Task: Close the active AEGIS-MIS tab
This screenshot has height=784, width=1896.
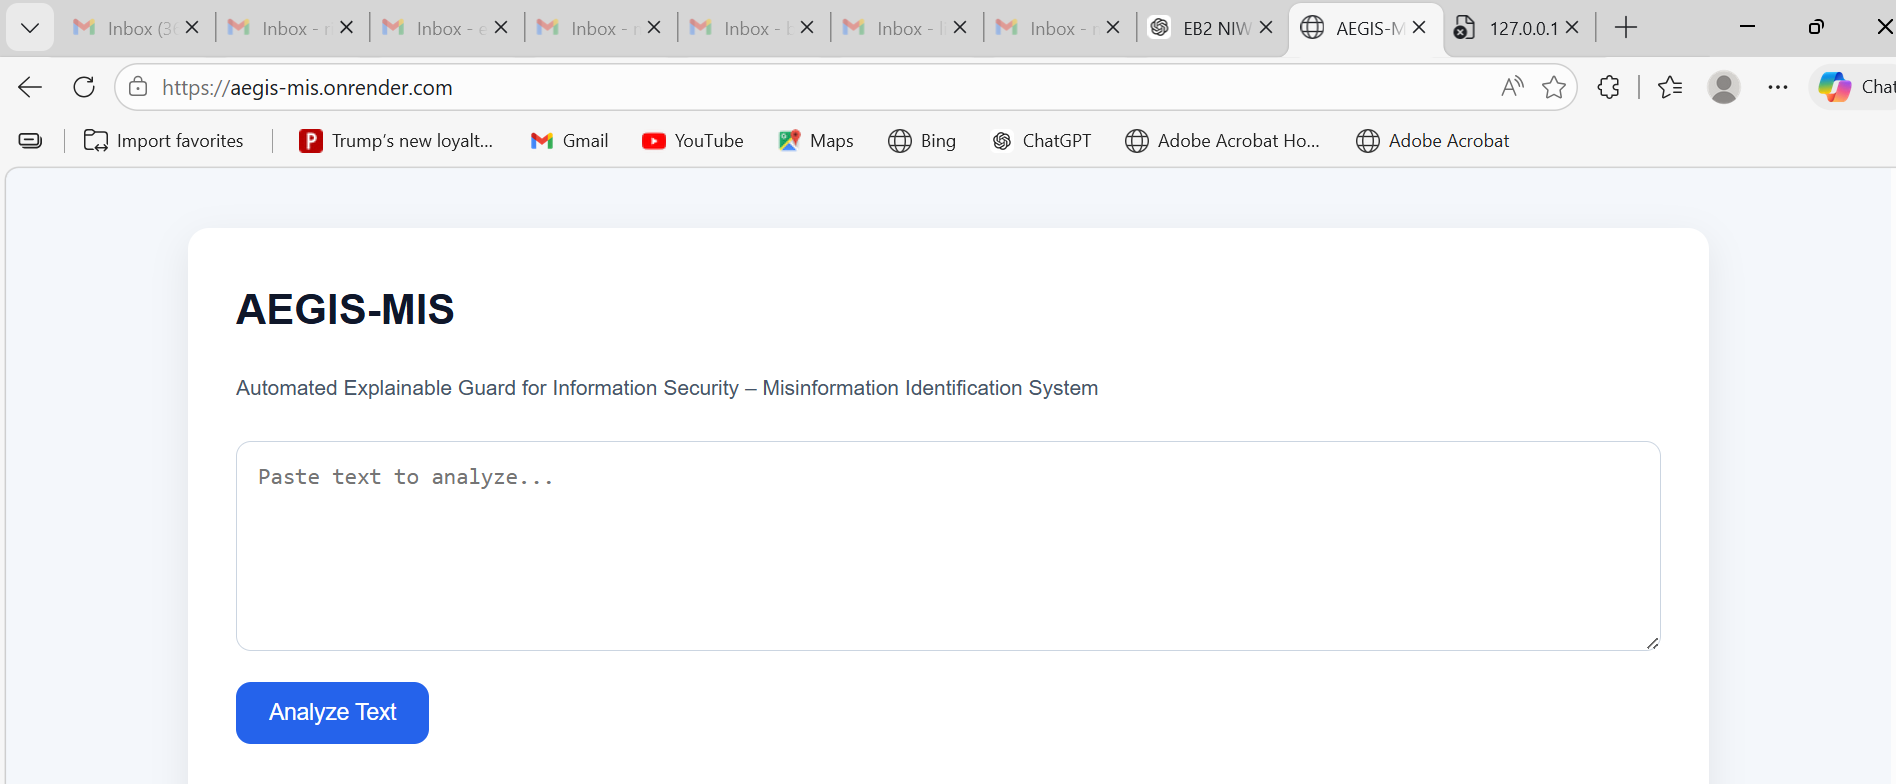Action: point(1419,28)
